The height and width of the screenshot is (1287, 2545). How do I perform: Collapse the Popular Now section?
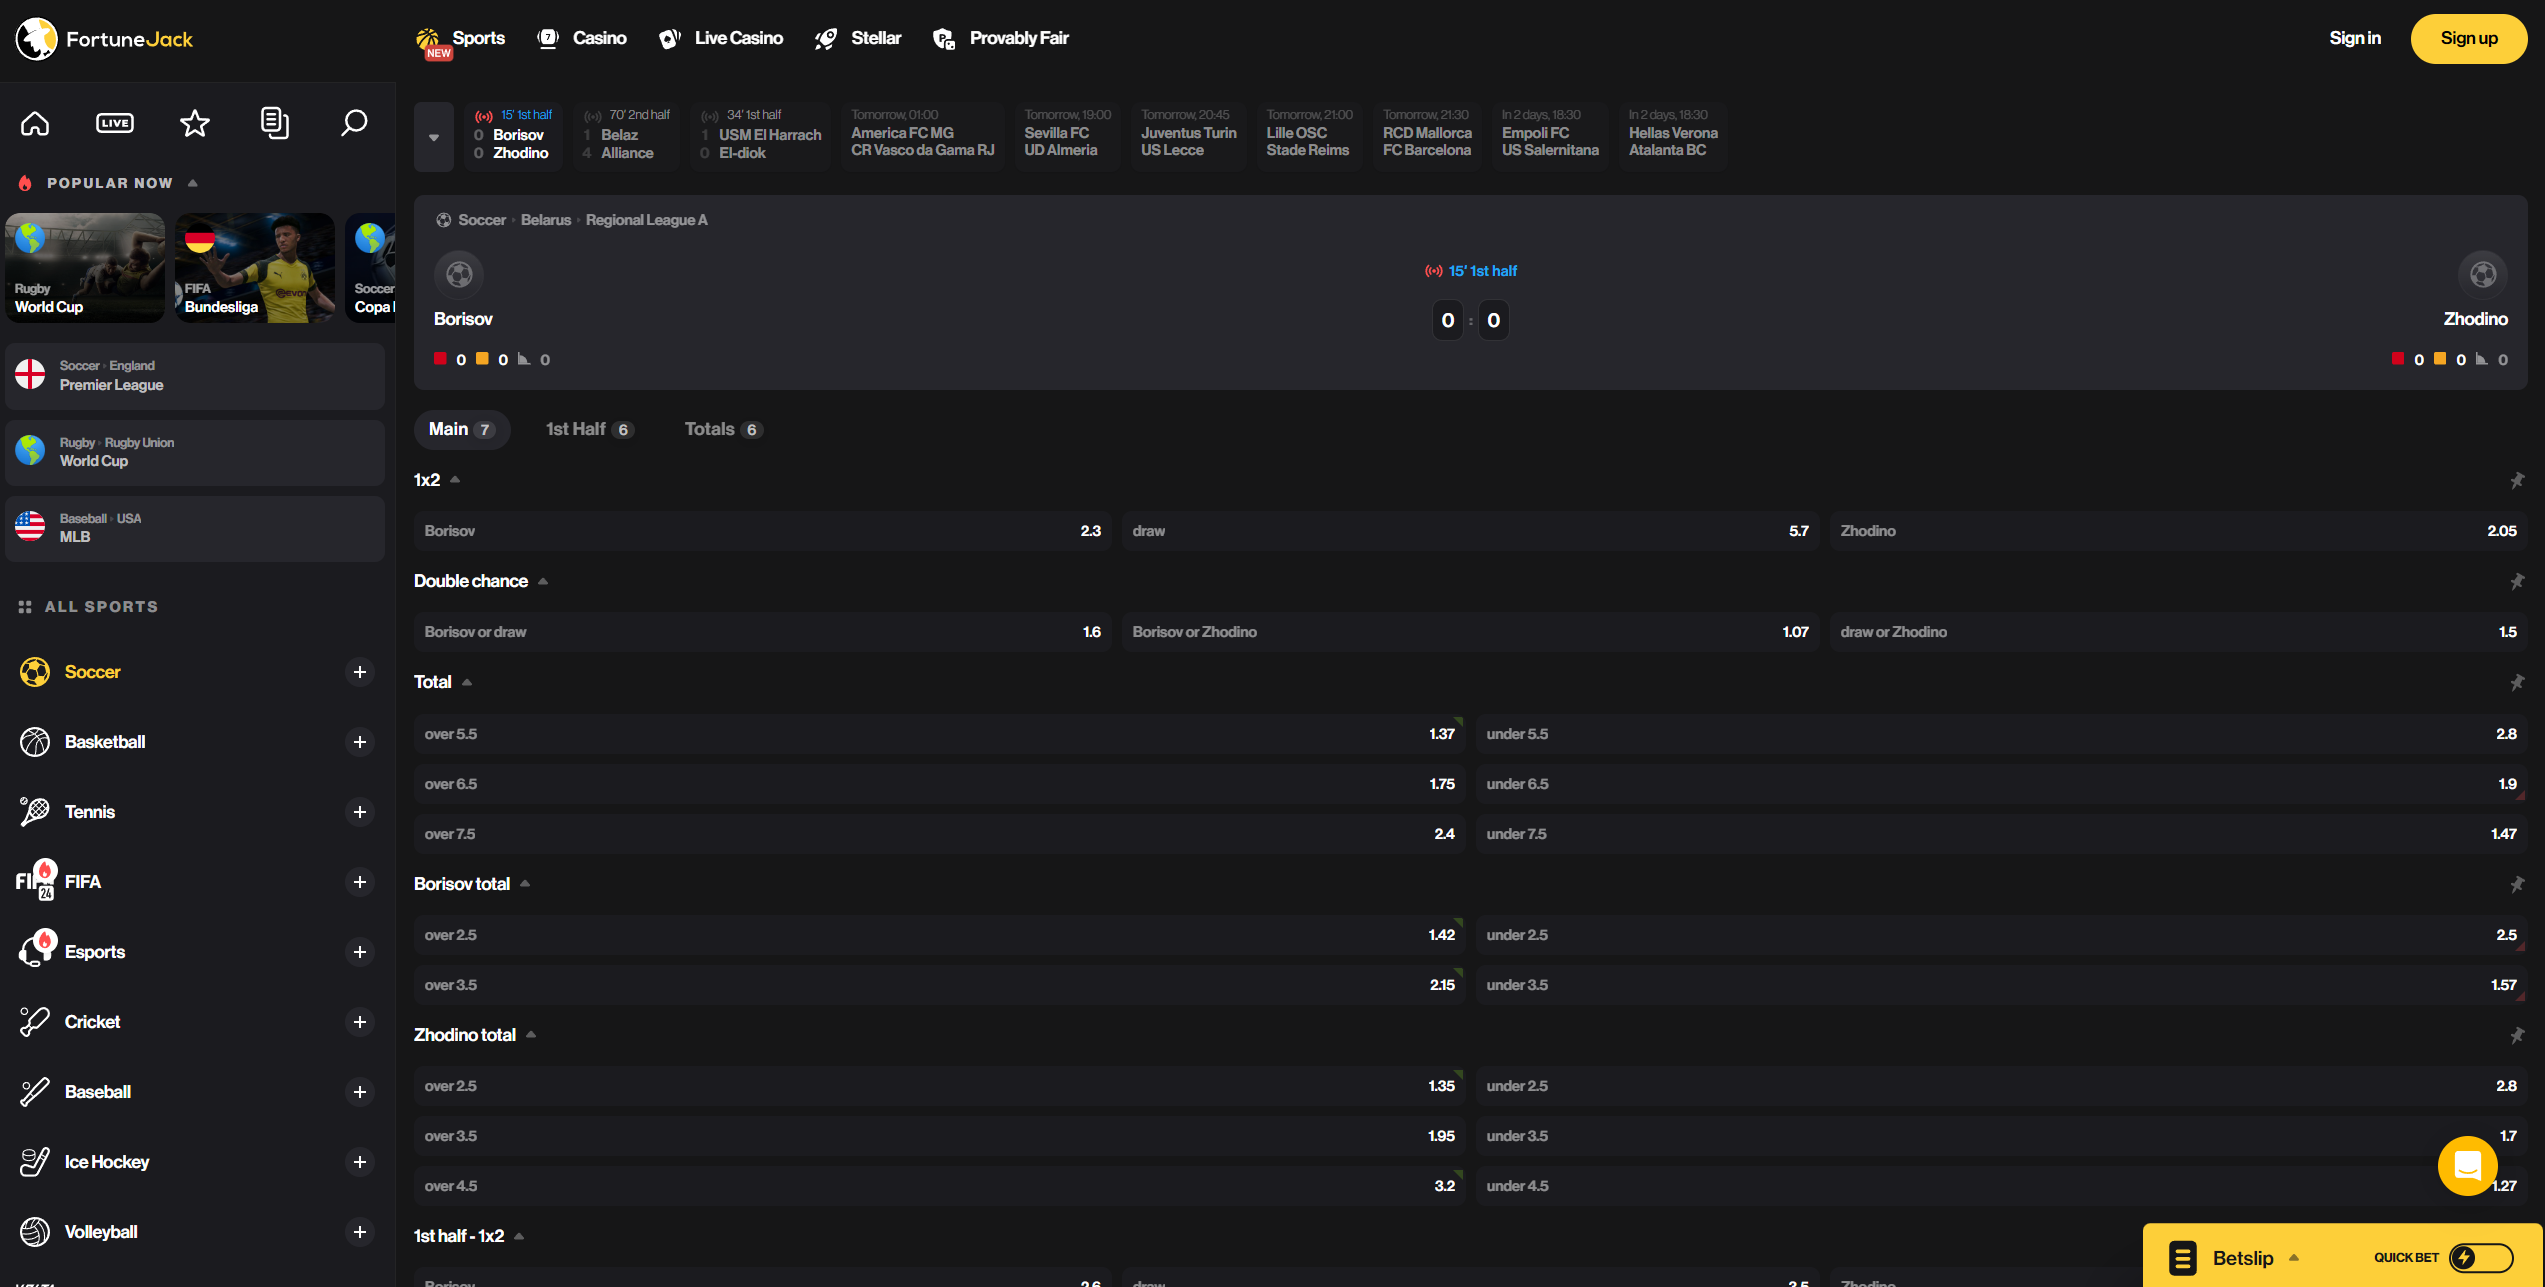tap(193, 183)
